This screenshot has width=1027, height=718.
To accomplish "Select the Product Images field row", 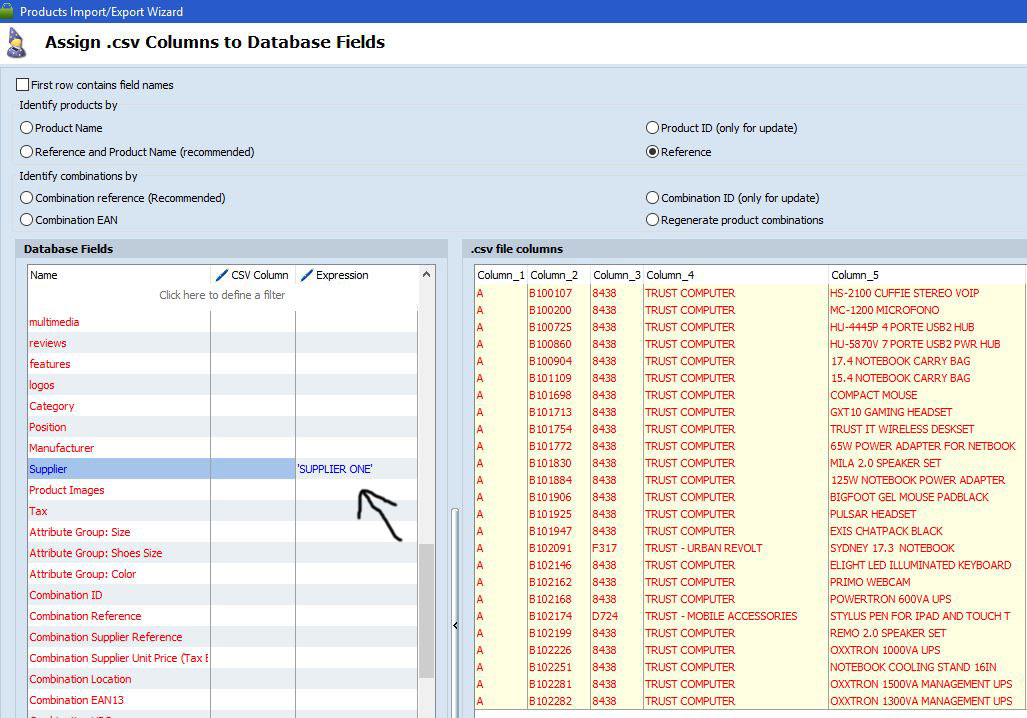I will tap(67, 491).
